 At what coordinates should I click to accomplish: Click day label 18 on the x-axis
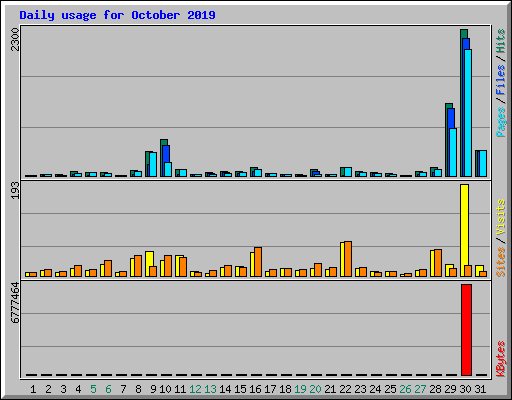click(285, 389)
